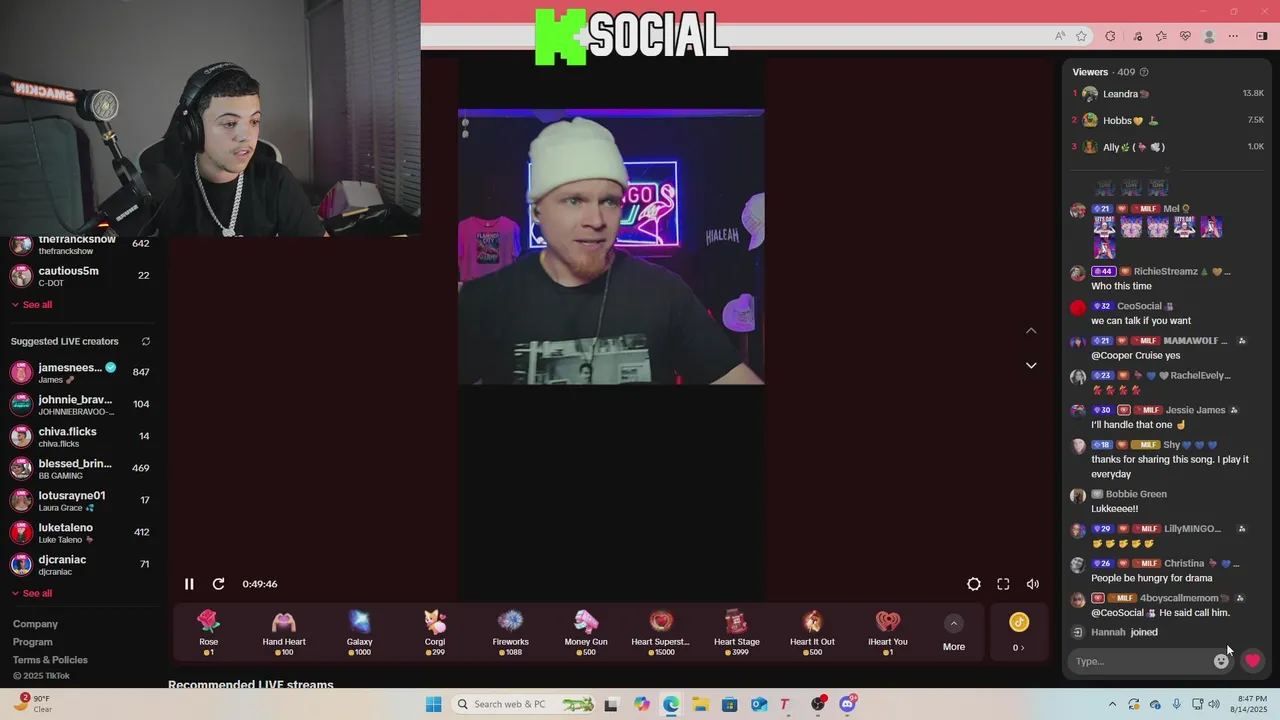
Task: Open the stream settings gear icon
Action: click(x=974, y=584)
